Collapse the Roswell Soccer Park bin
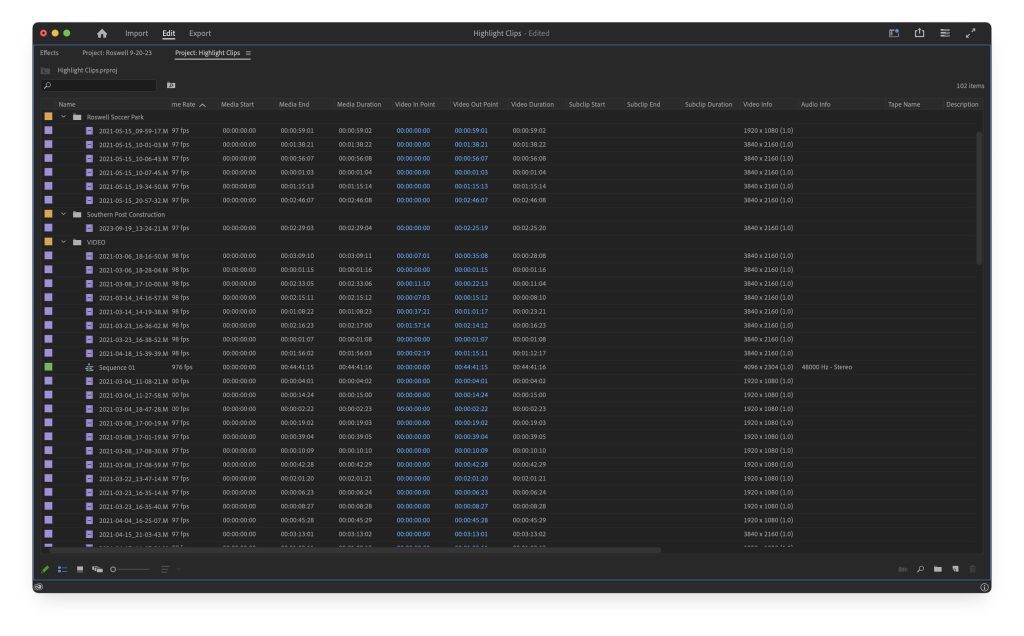Image resolution: width=1024 pixels, height=636 pixels. coord(63,117)
